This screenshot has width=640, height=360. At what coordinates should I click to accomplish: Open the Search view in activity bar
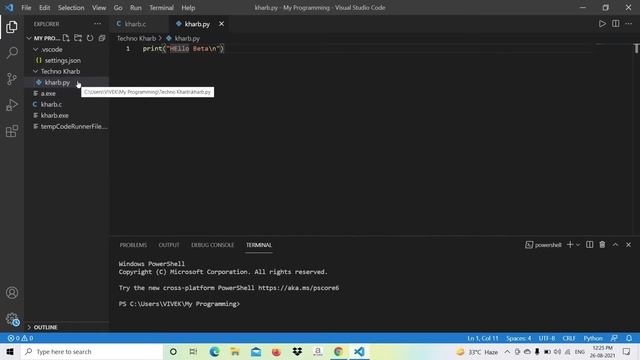tap(12, 52)
